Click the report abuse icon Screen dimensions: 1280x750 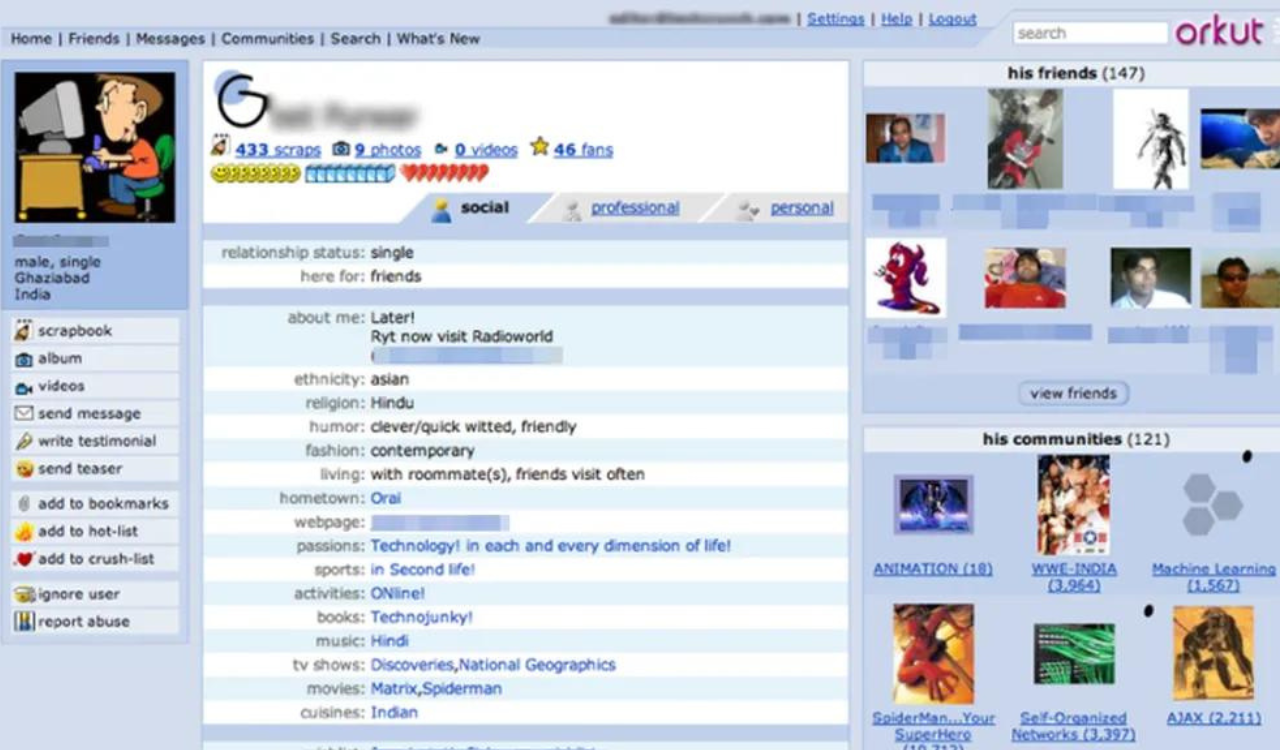click(x=23, y=622)
